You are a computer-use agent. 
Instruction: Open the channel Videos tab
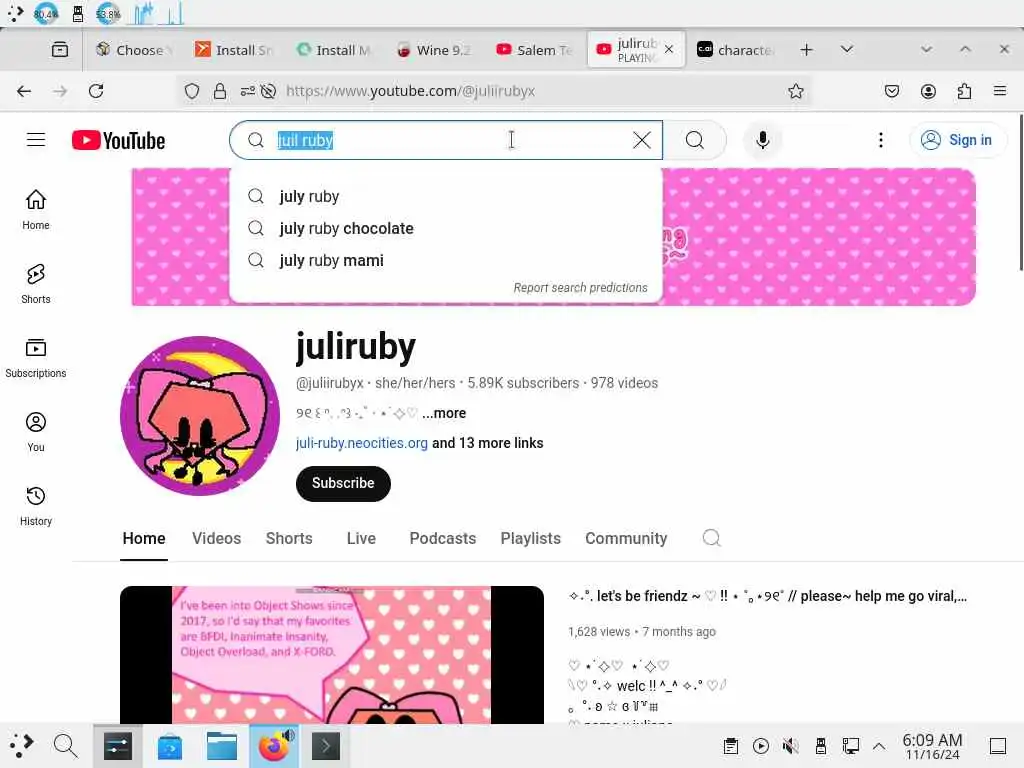click(216, 538)
